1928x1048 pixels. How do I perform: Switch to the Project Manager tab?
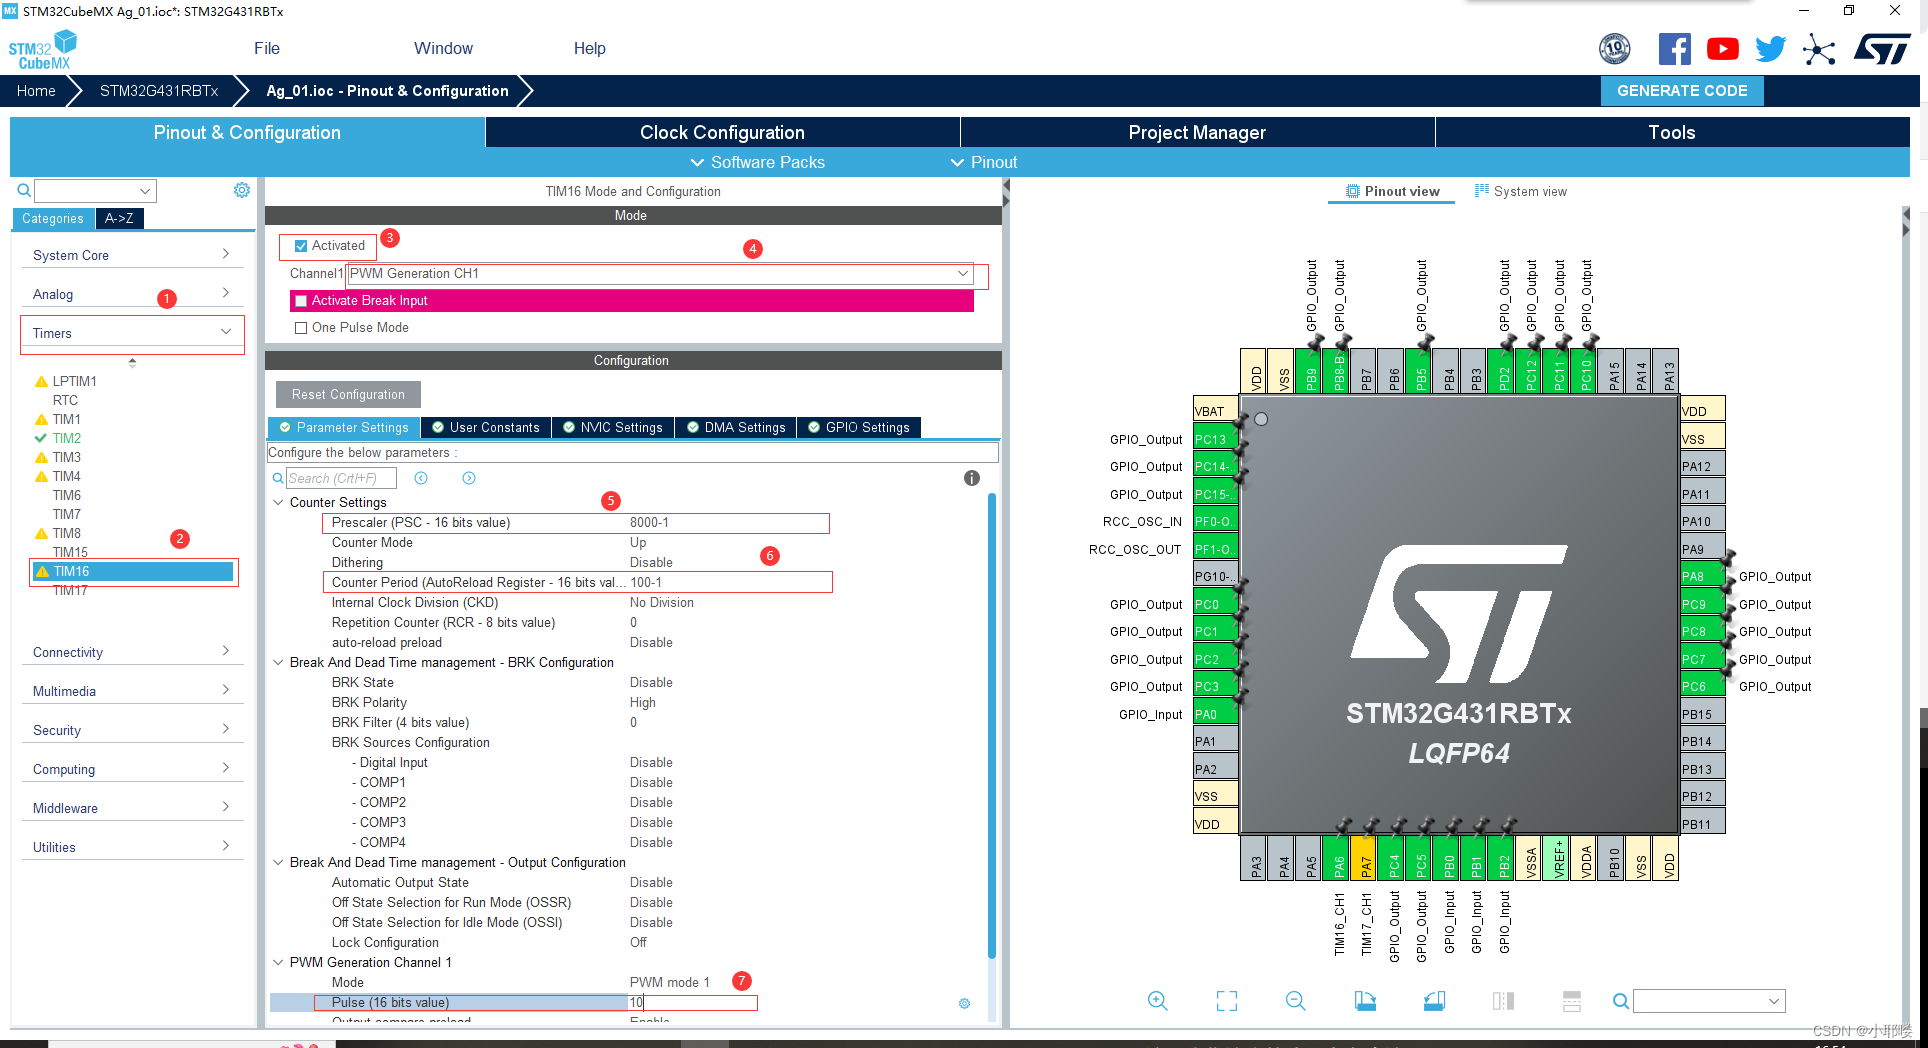(x=1197, y=132)
